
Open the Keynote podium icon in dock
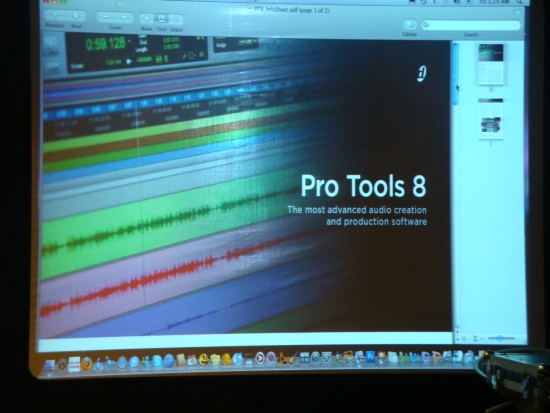pos(381,357)
